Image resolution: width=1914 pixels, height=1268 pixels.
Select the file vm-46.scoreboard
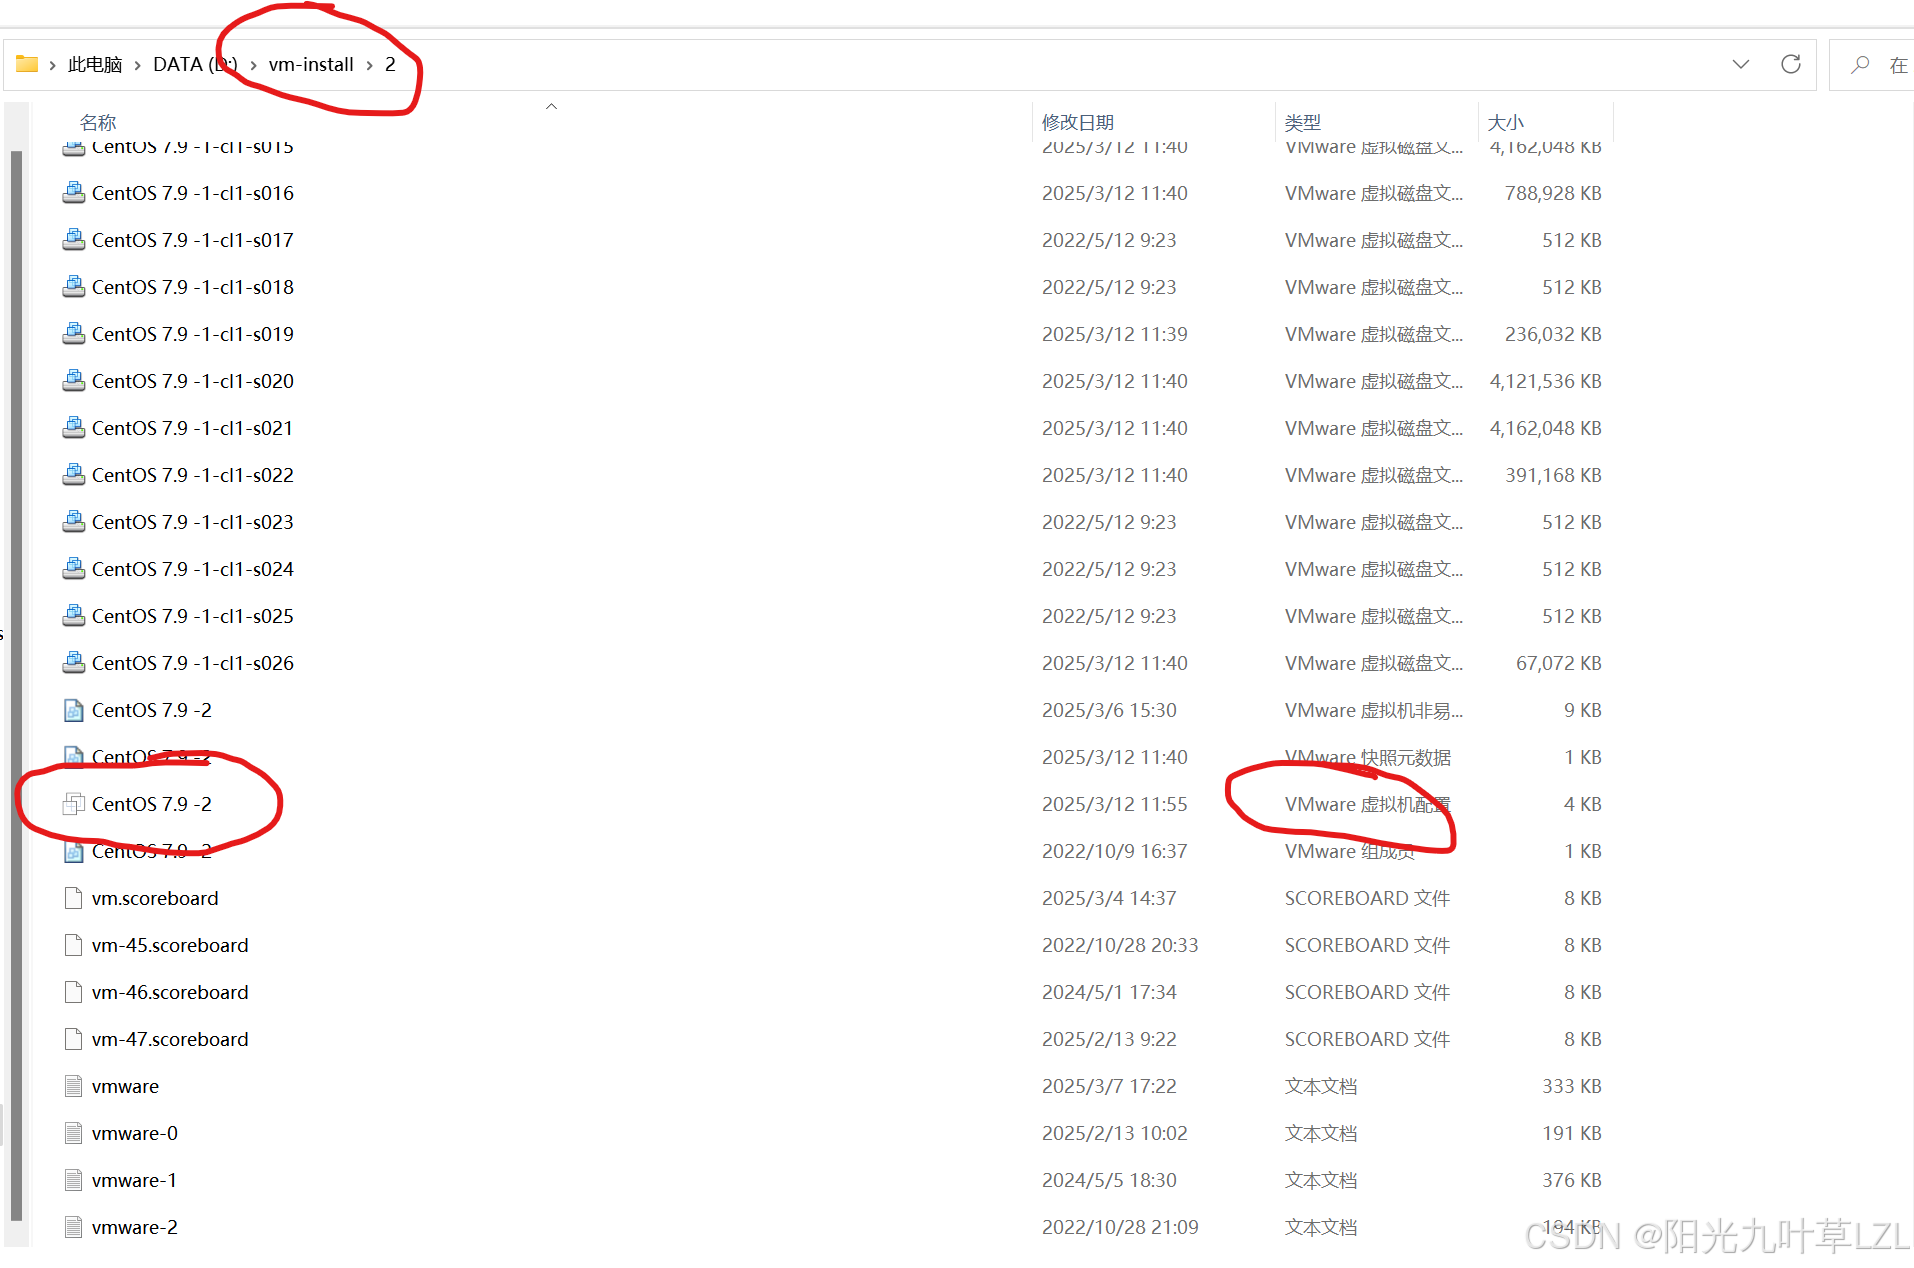pos(170,992)
